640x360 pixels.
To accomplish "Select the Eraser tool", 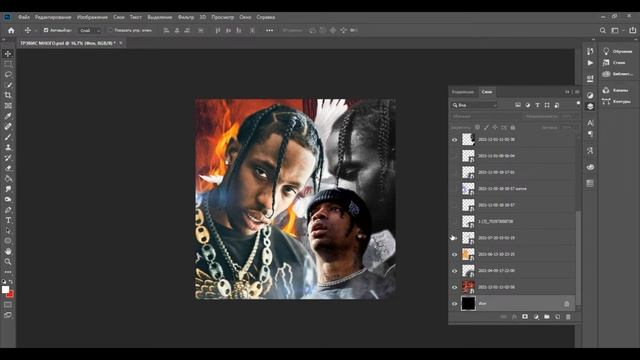I will 8,168.
